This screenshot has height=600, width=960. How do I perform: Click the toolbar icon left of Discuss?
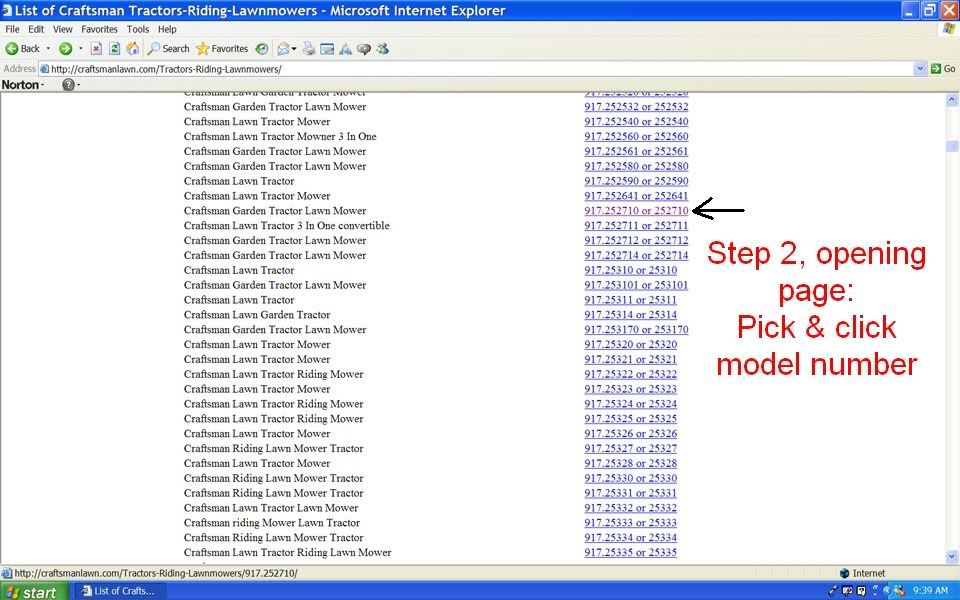(345, 49)
